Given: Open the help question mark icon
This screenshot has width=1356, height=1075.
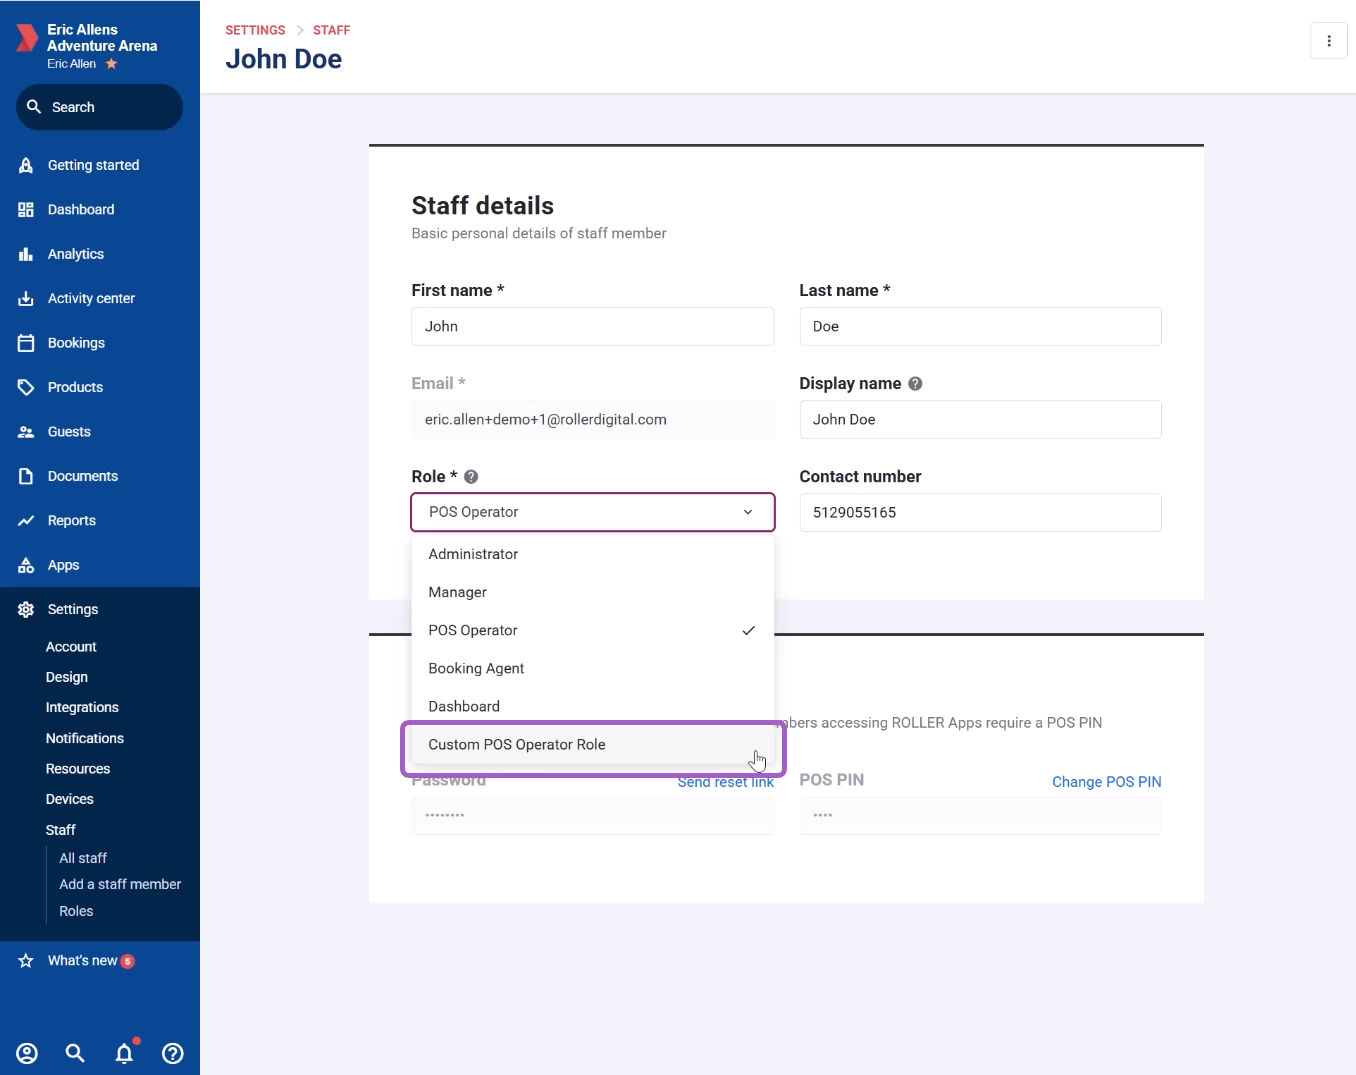Looking at the screenshot, I should tap(173, 1053).
